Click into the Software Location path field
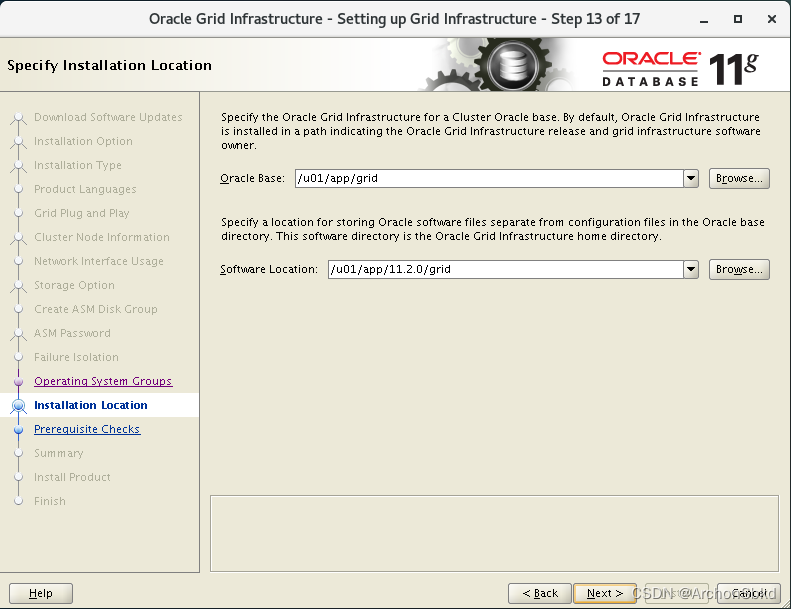Image resolution: width=791 pixels, height=609 pixels. point(505,269)
